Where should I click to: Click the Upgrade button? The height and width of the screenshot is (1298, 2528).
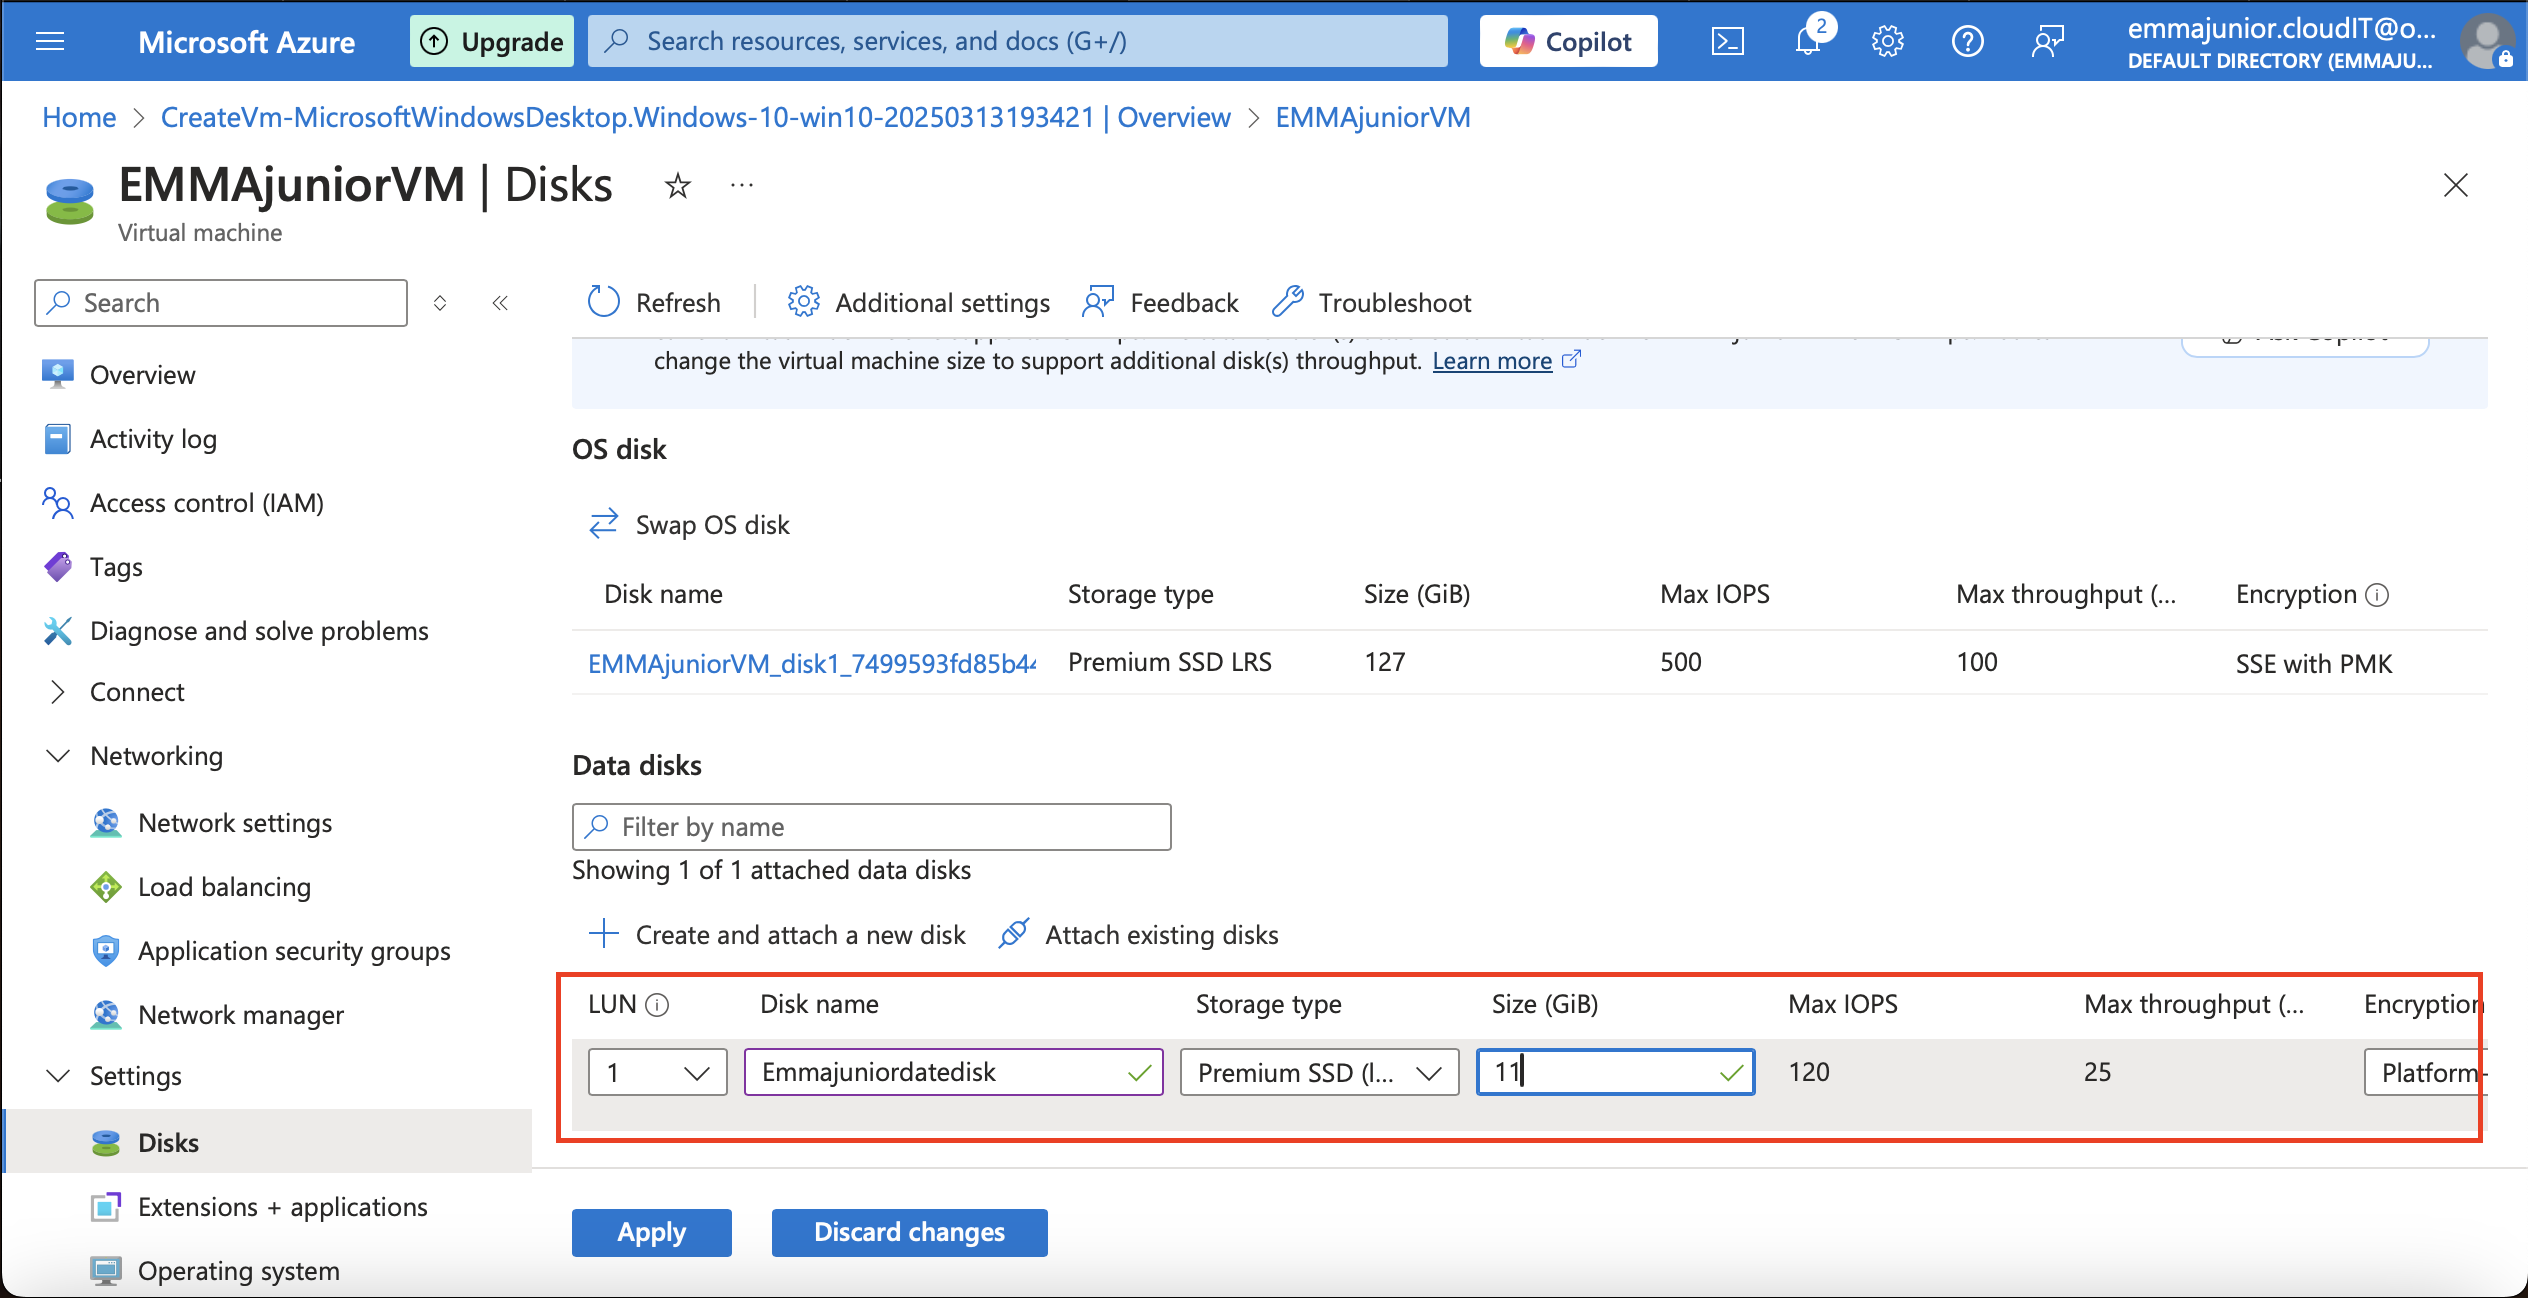[491, 41]
